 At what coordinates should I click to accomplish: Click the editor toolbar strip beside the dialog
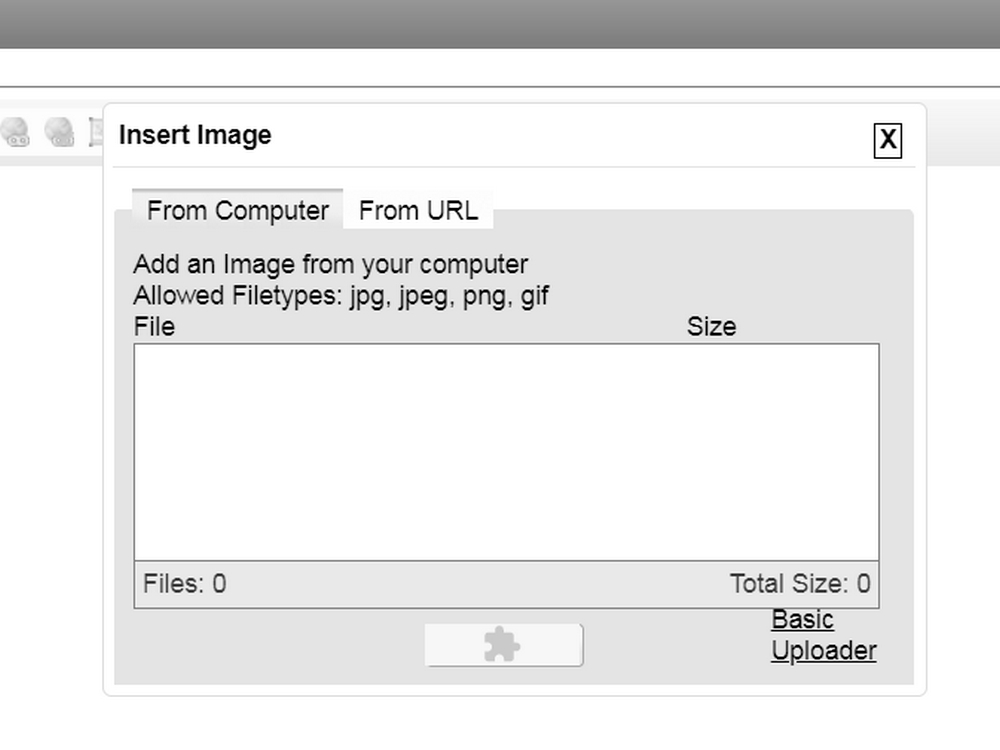pos(963,133)
